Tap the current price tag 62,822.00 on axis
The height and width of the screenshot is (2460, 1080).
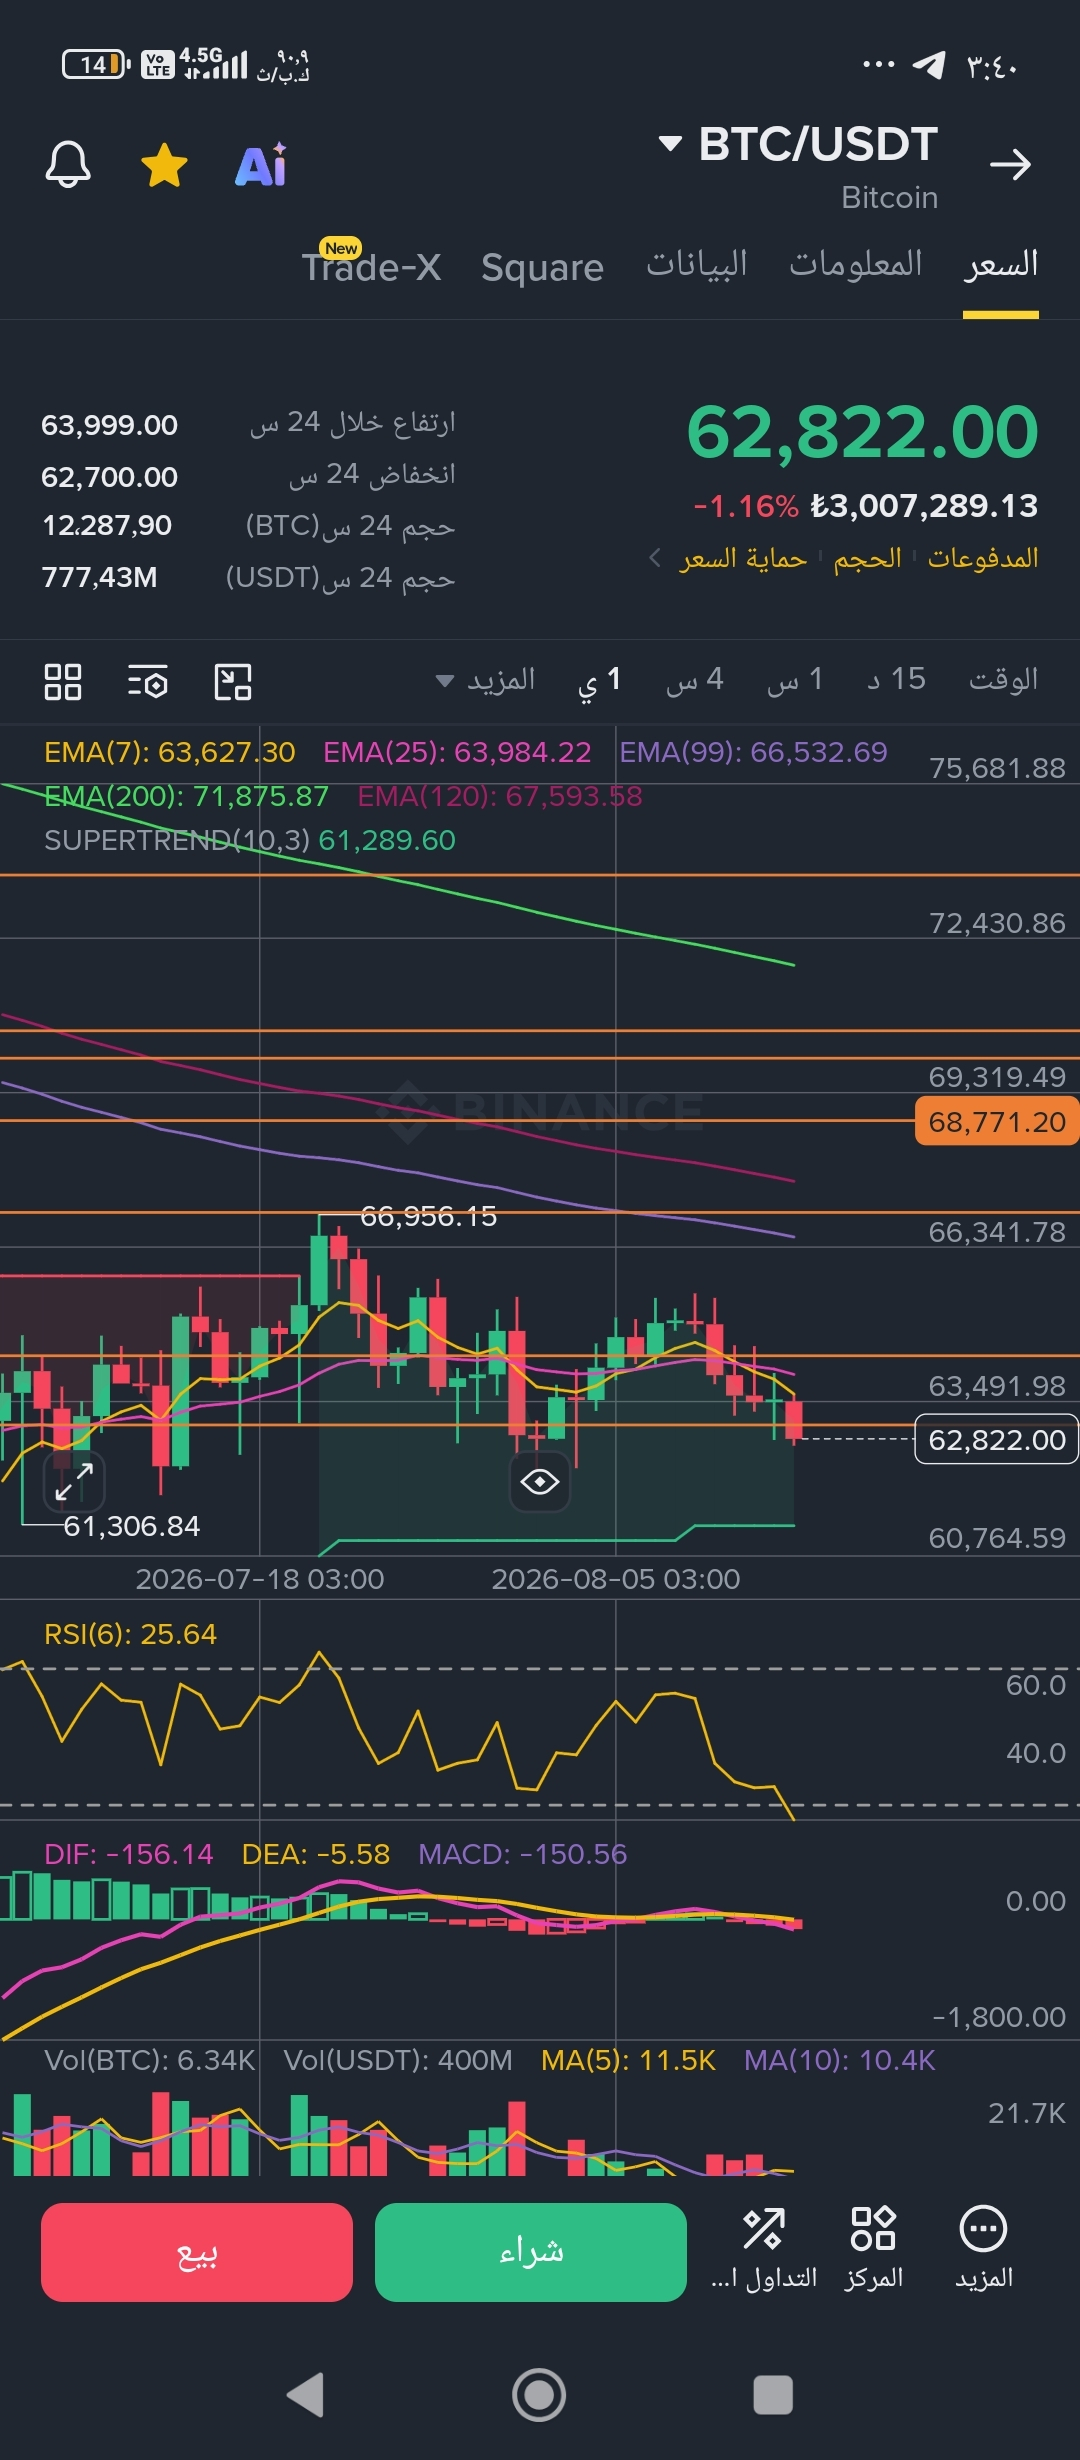(x=997, y=1439)
